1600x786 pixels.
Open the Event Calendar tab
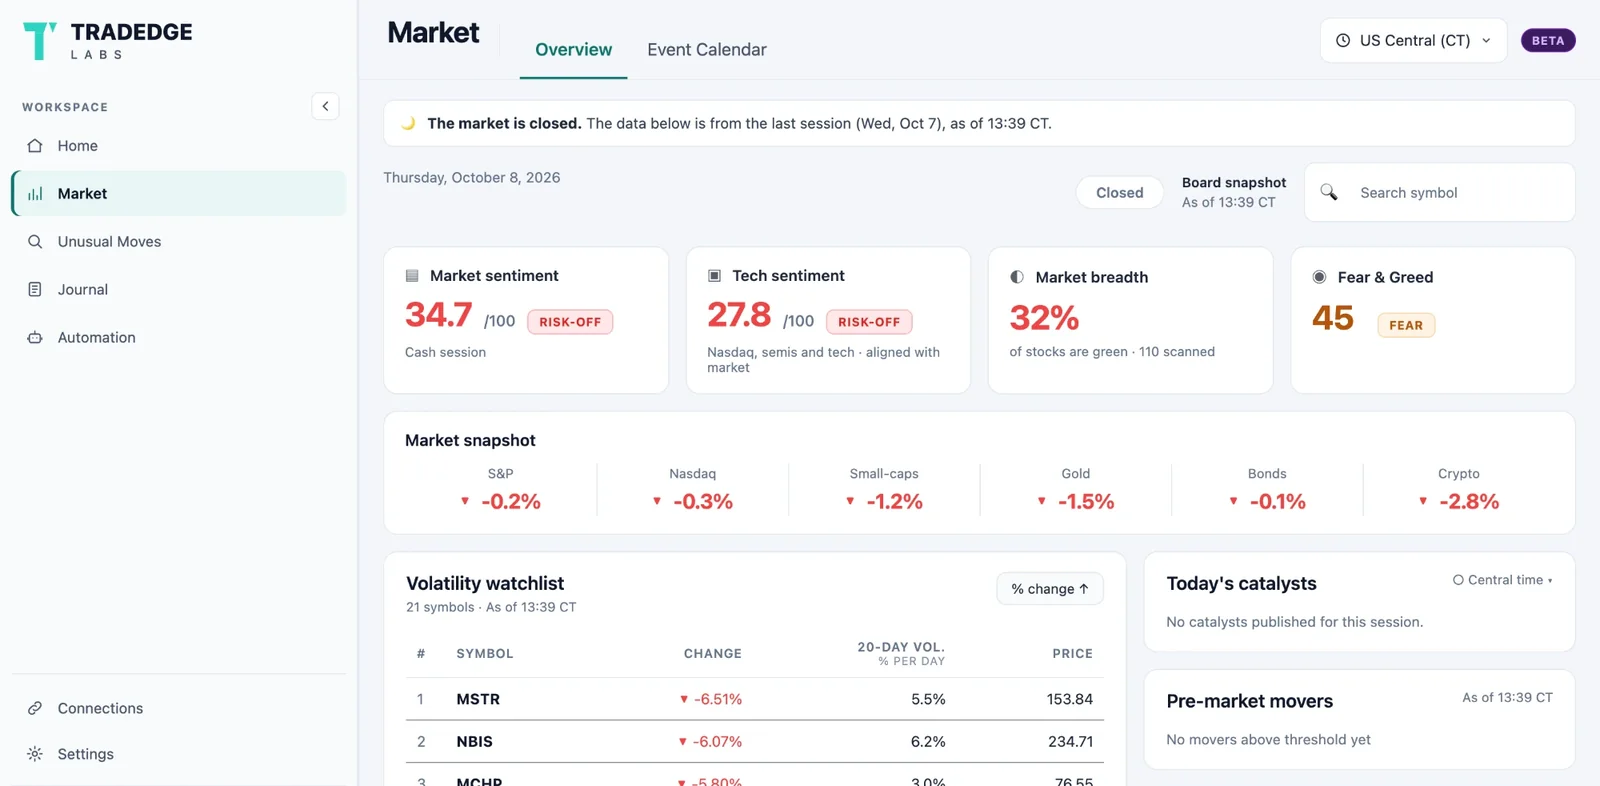707,50
